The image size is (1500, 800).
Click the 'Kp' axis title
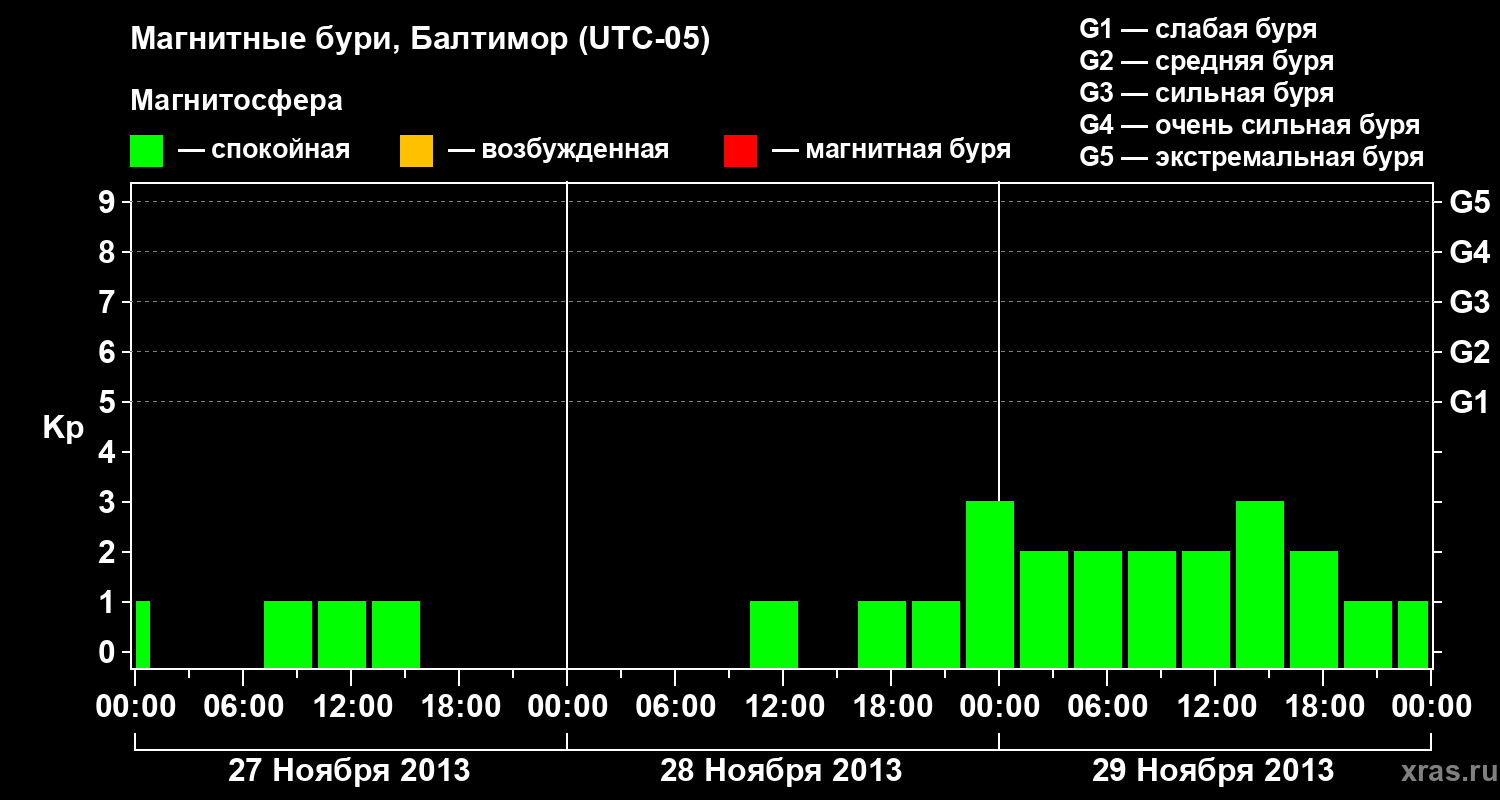pyautogui.click(x=63, y=428)
